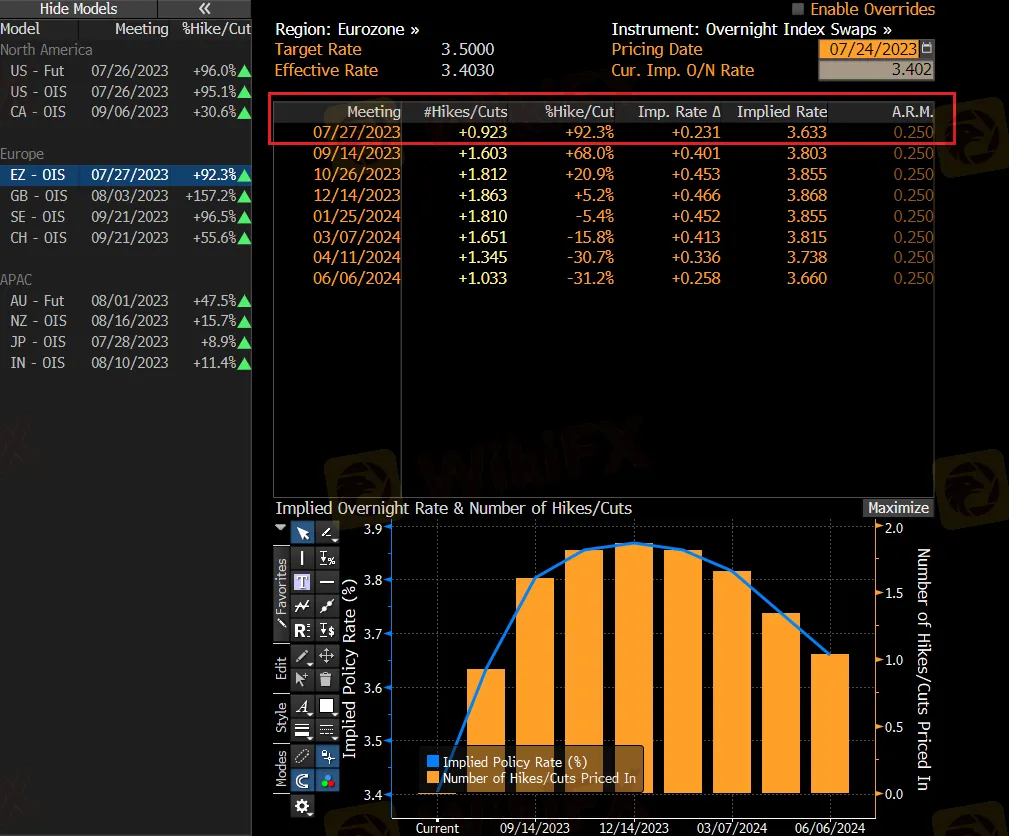Viewport: 1009px width, 836px height.
Task: Open the calendar icon beside Pricing Date
Action: coord(926,49)
